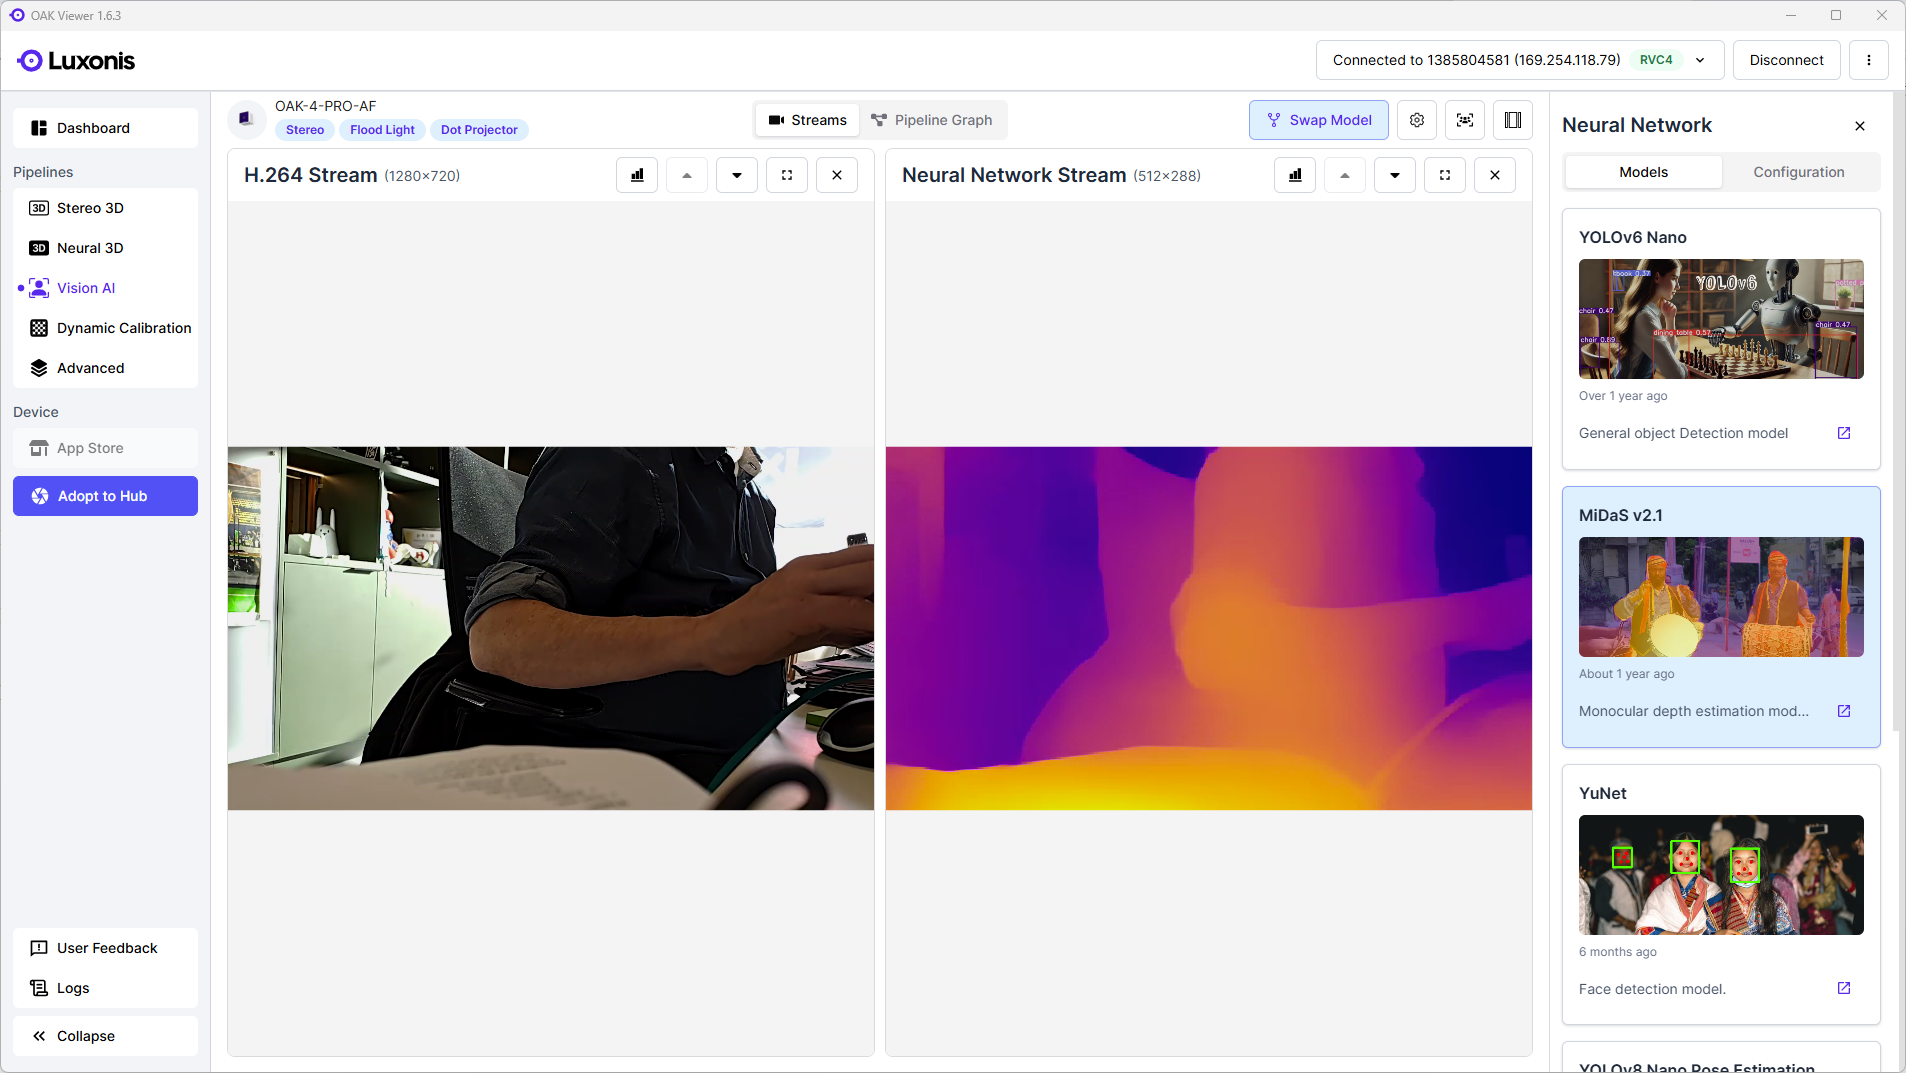This screenshot has width=1906, height=1073.
Task: Click the face detection scan icon
Action: 1464,120
